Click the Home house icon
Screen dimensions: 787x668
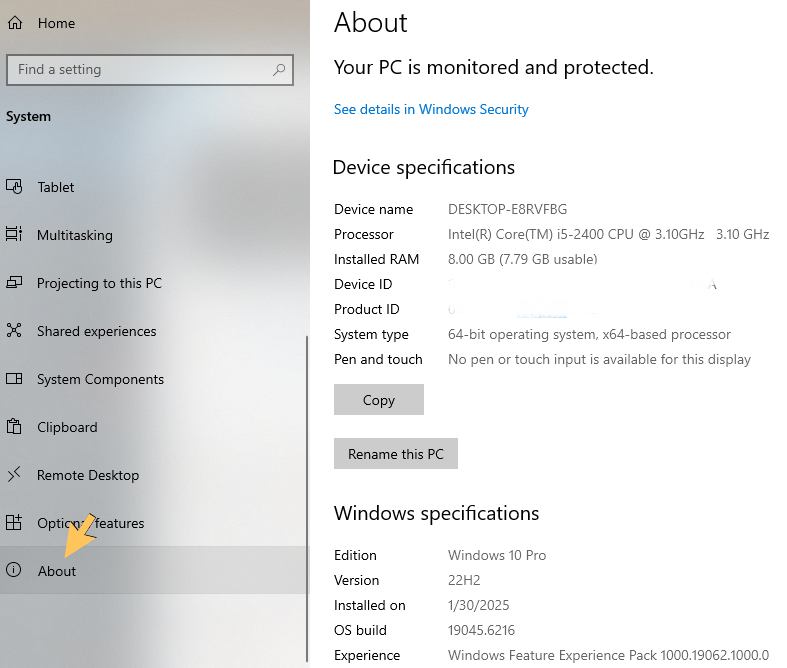pos(15,23)
